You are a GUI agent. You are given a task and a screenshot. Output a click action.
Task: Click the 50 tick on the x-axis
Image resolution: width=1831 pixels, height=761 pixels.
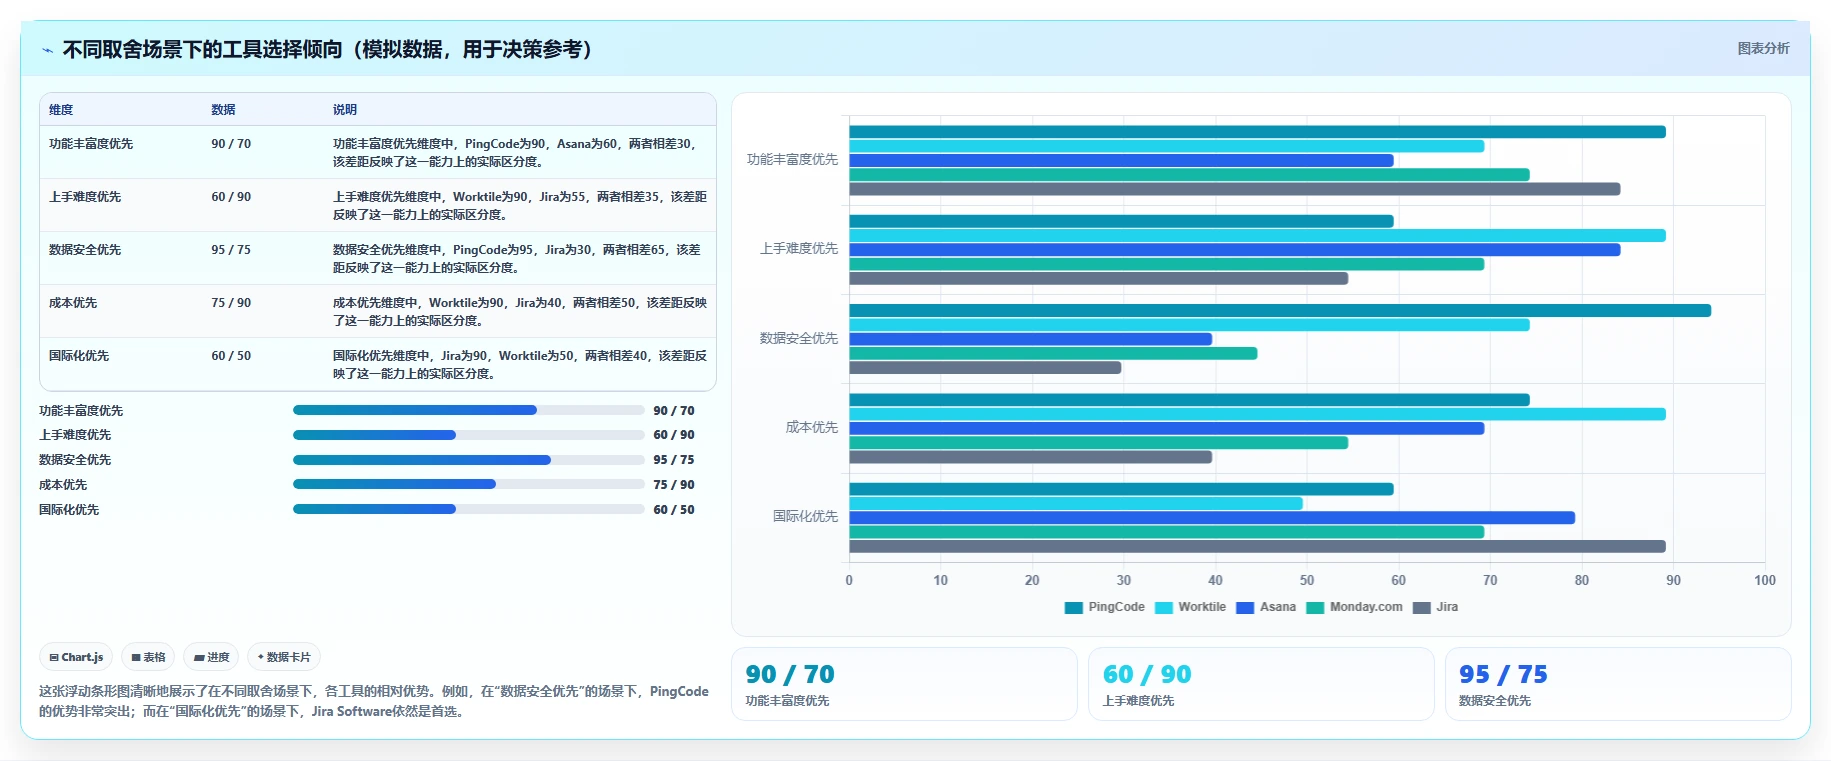click(x=1307, y=580)
